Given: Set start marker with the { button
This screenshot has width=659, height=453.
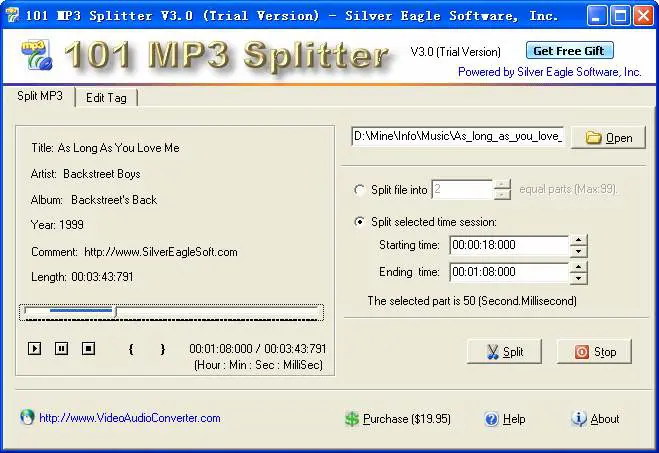Looking at the screenshot, I should pyautogui.click(x=131, y=349).
